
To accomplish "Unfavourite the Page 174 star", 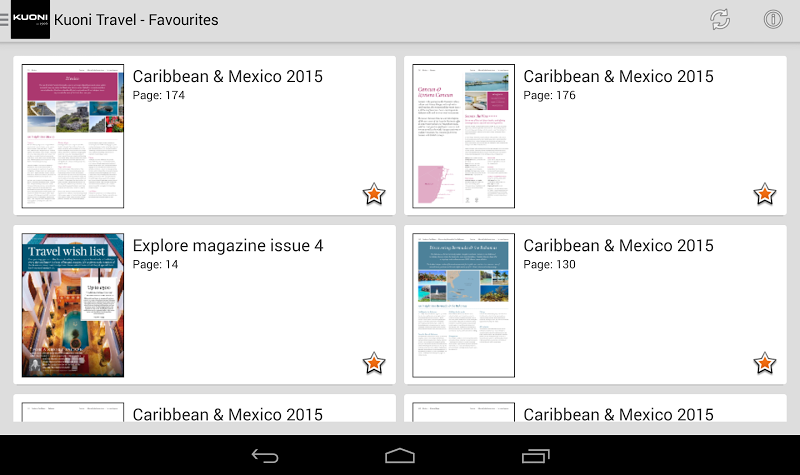I will point(374,194).
